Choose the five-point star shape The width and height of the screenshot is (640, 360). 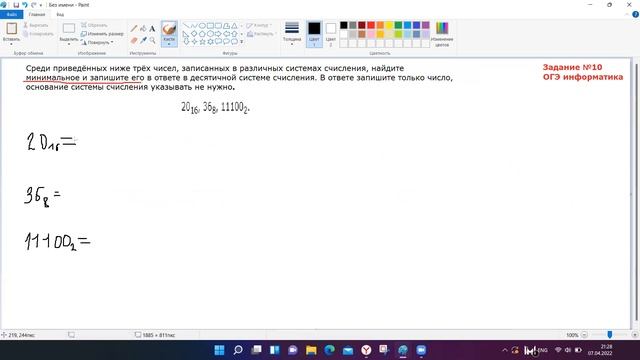click(x=202, y=42)
